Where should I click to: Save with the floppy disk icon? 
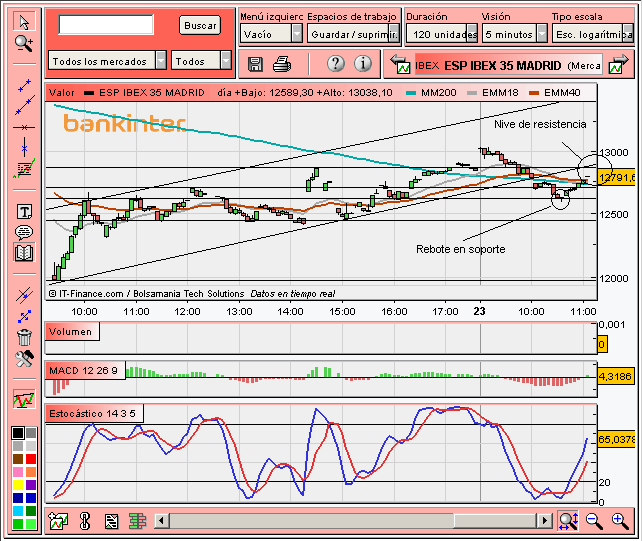pyautogui.click(x=255, y=64)
